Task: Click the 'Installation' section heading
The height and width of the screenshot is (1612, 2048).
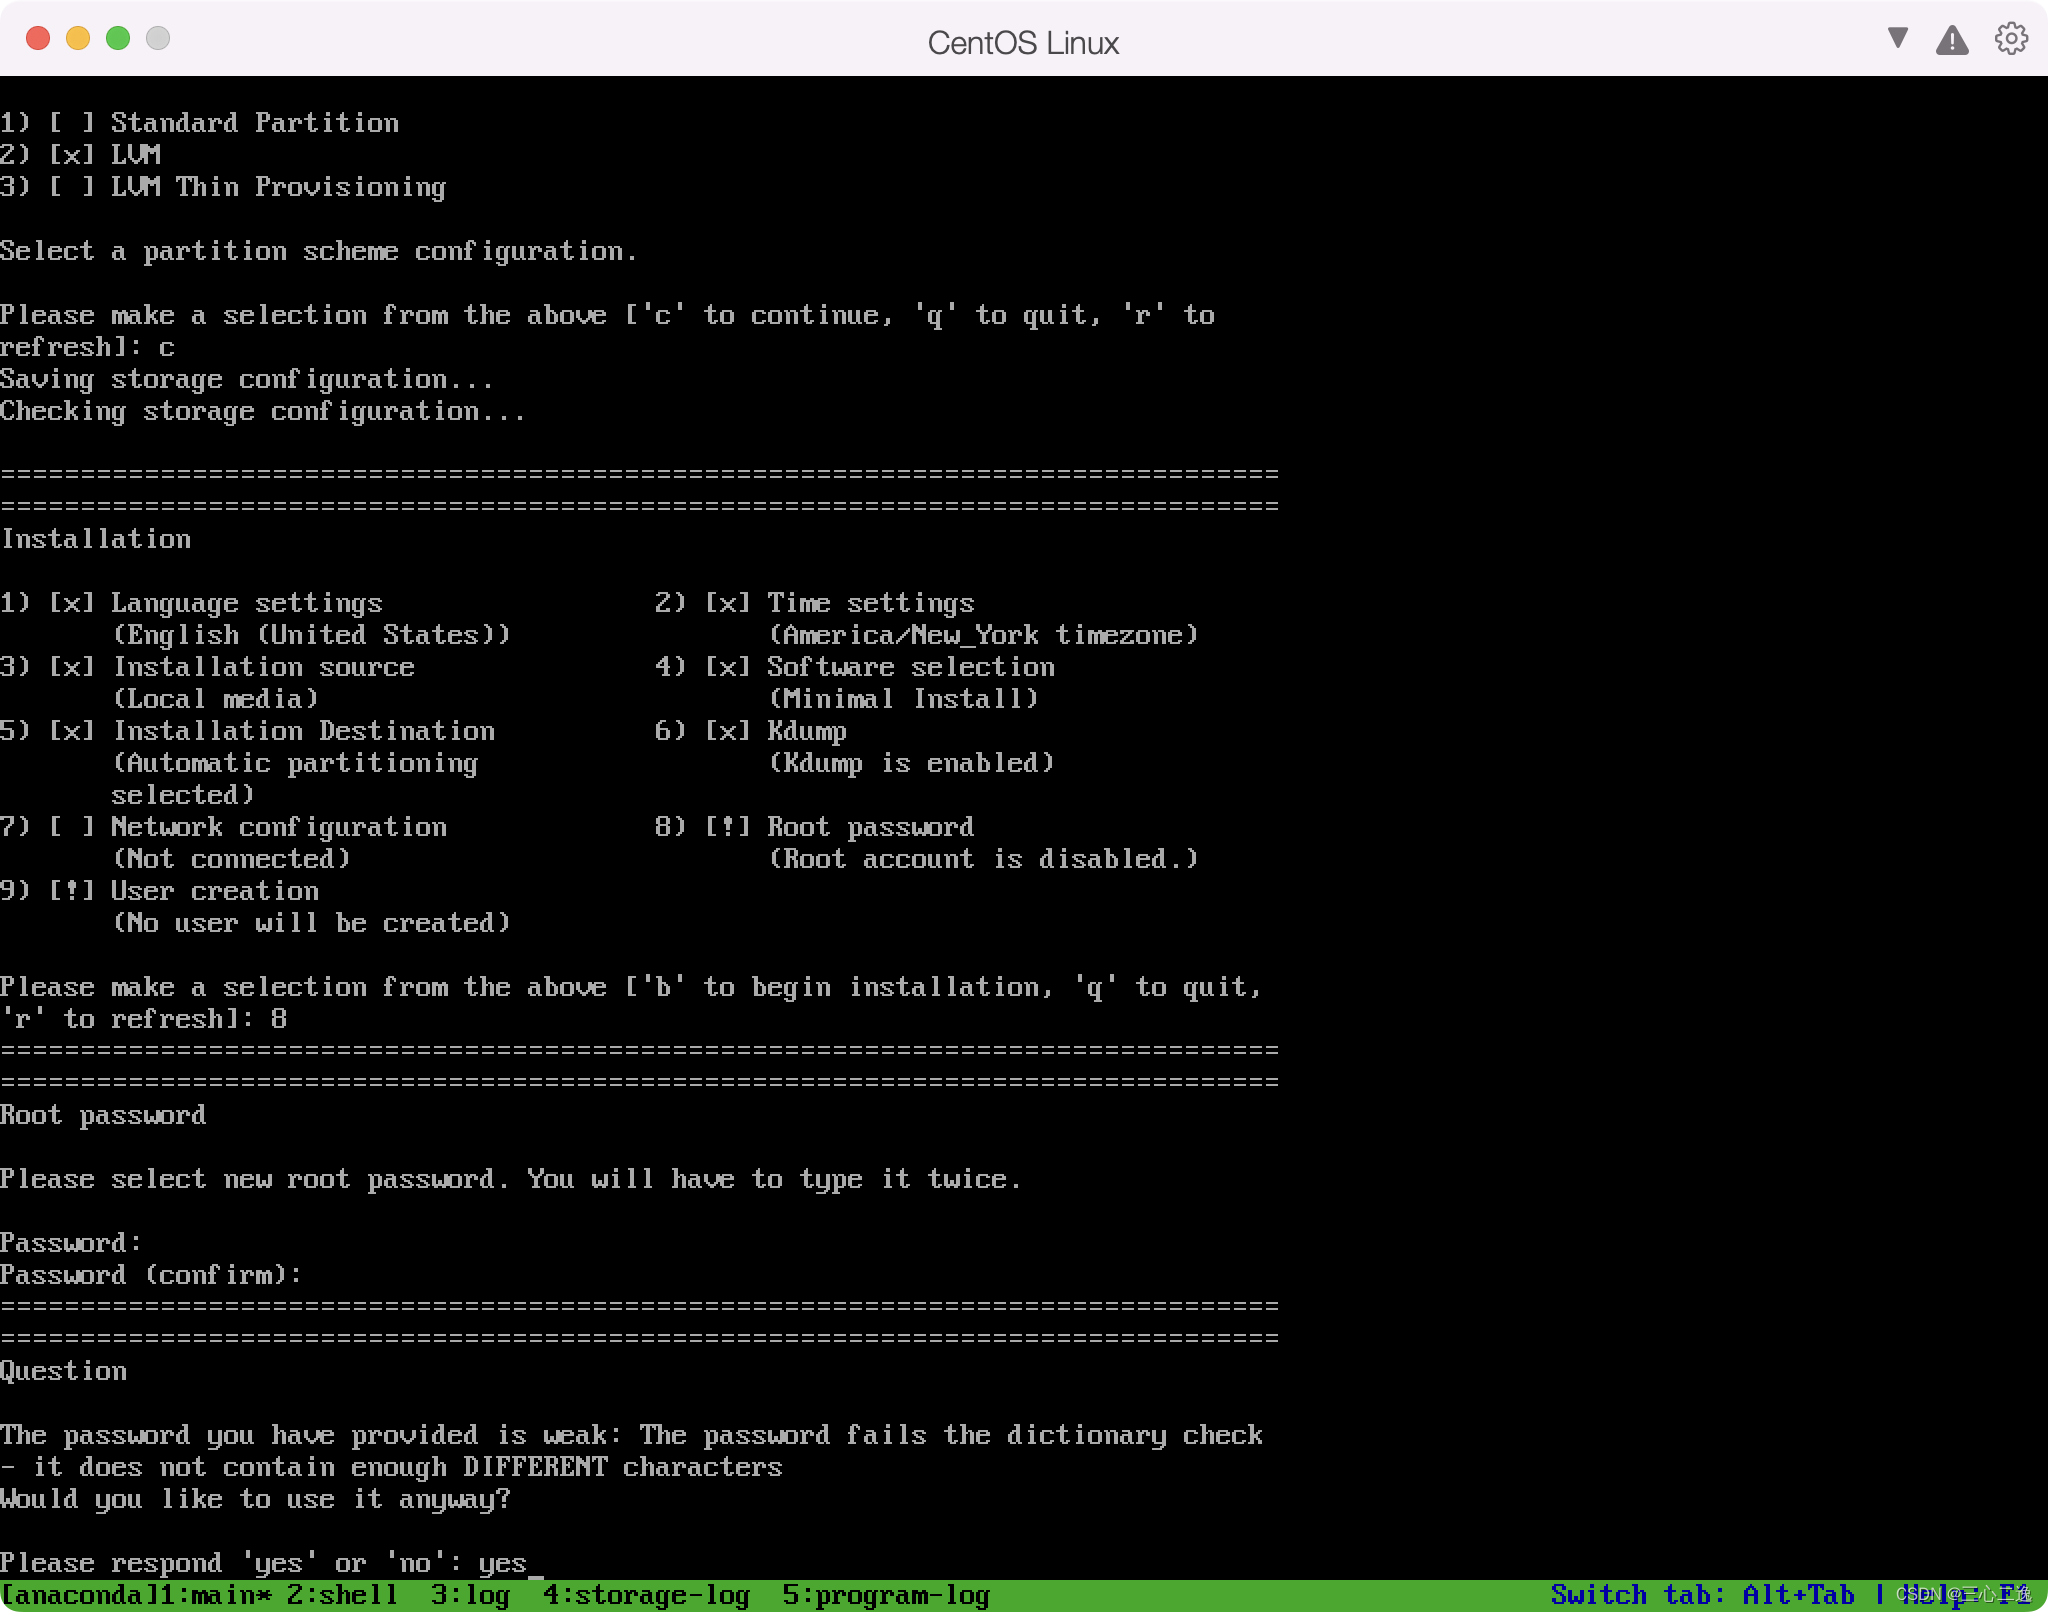Action: pos(96,539)
